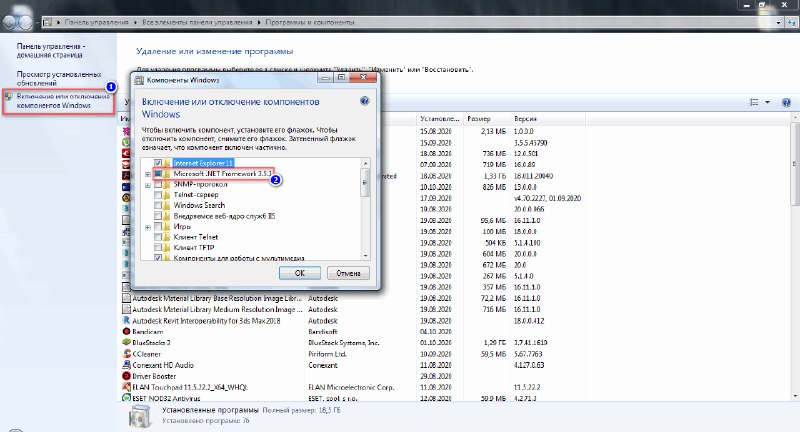Screen dimensions: 800x432
Task: Click the Forward navigation arrow button
Action: (26, 22)
